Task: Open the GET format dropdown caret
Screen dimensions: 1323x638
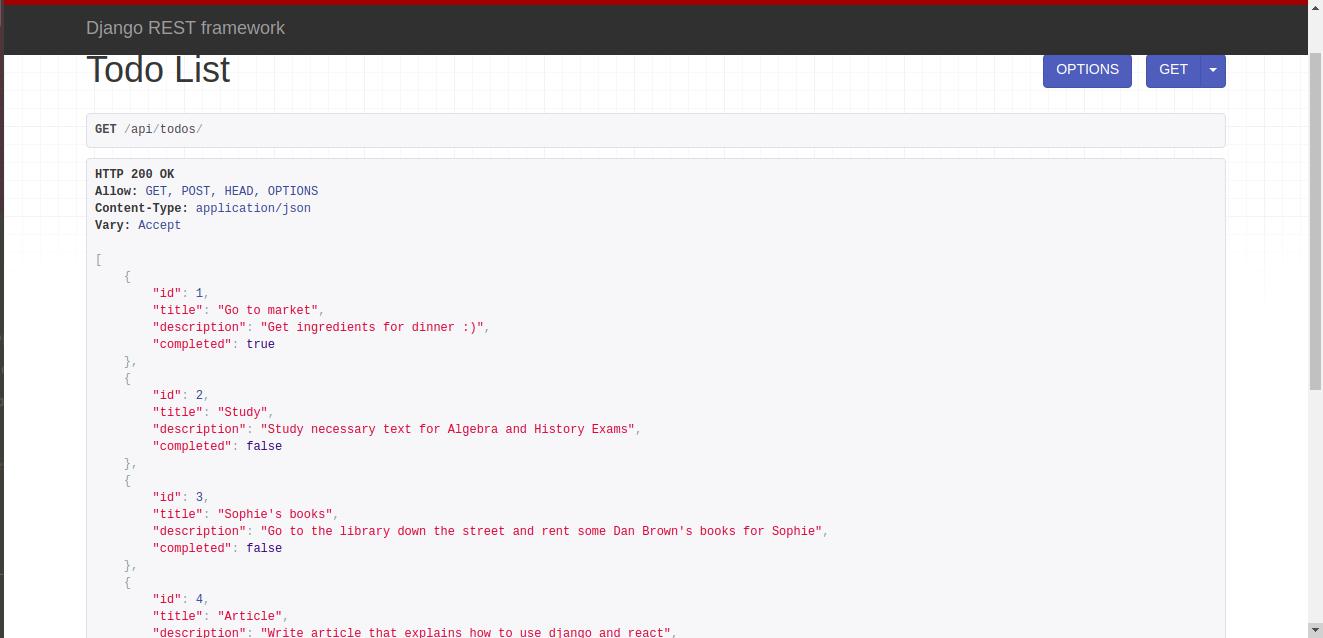Action: point(1212,70)
